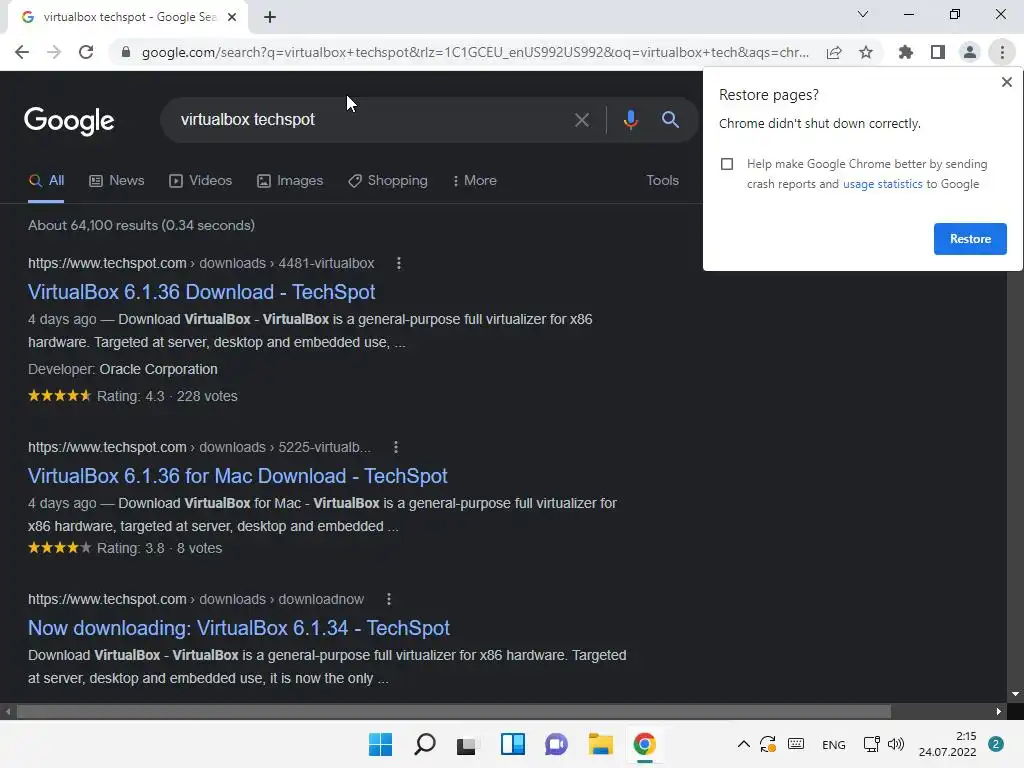Image resolution: width=1024 pixels, height=768 pixels.
Task: Open the ENG language indicator
Action: pos(833,744)
